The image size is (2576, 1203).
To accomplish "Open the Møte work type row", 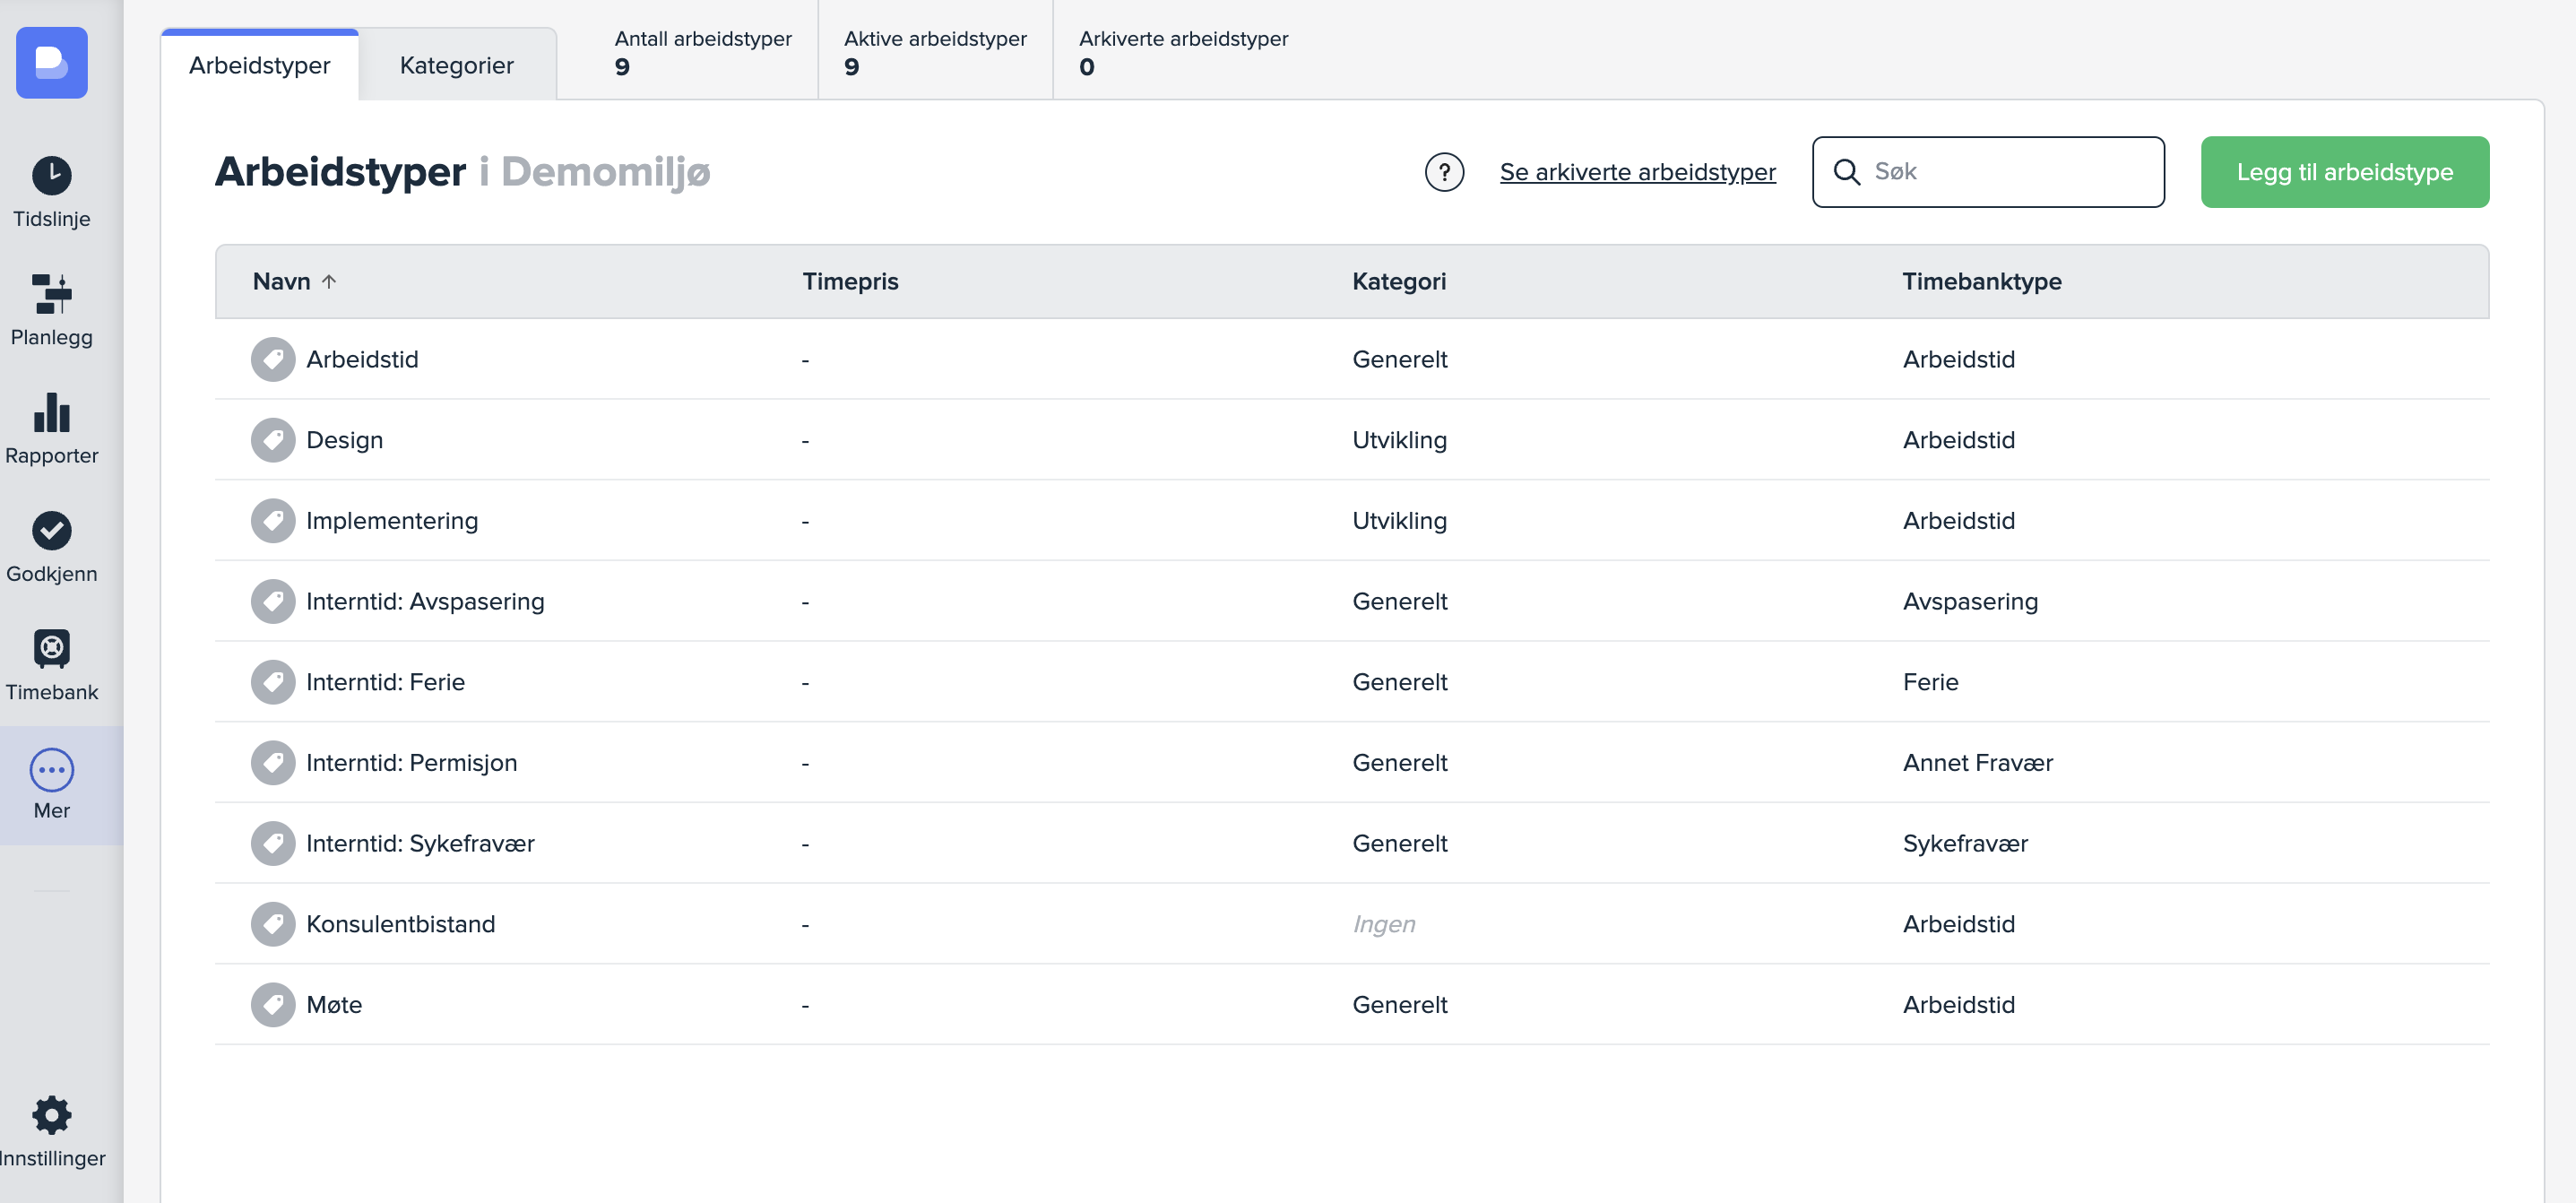I will click(334, 1005).
